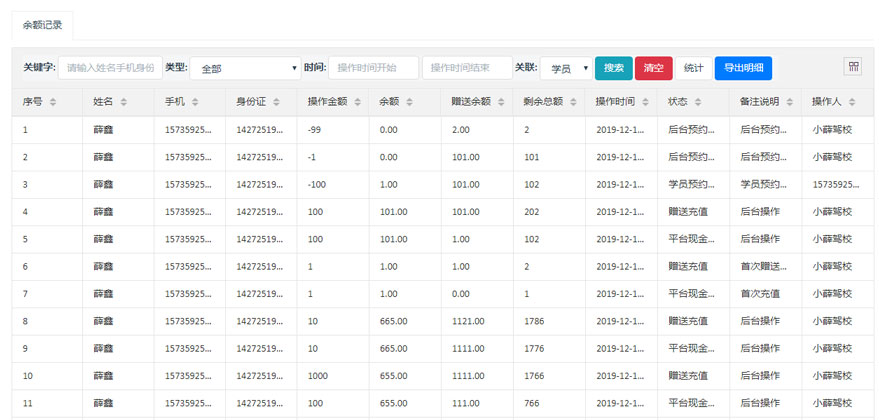This screenshot has height=420, width=879.
Task: Focus the 关键字 search input field
Action: click(x=110, y=68)
